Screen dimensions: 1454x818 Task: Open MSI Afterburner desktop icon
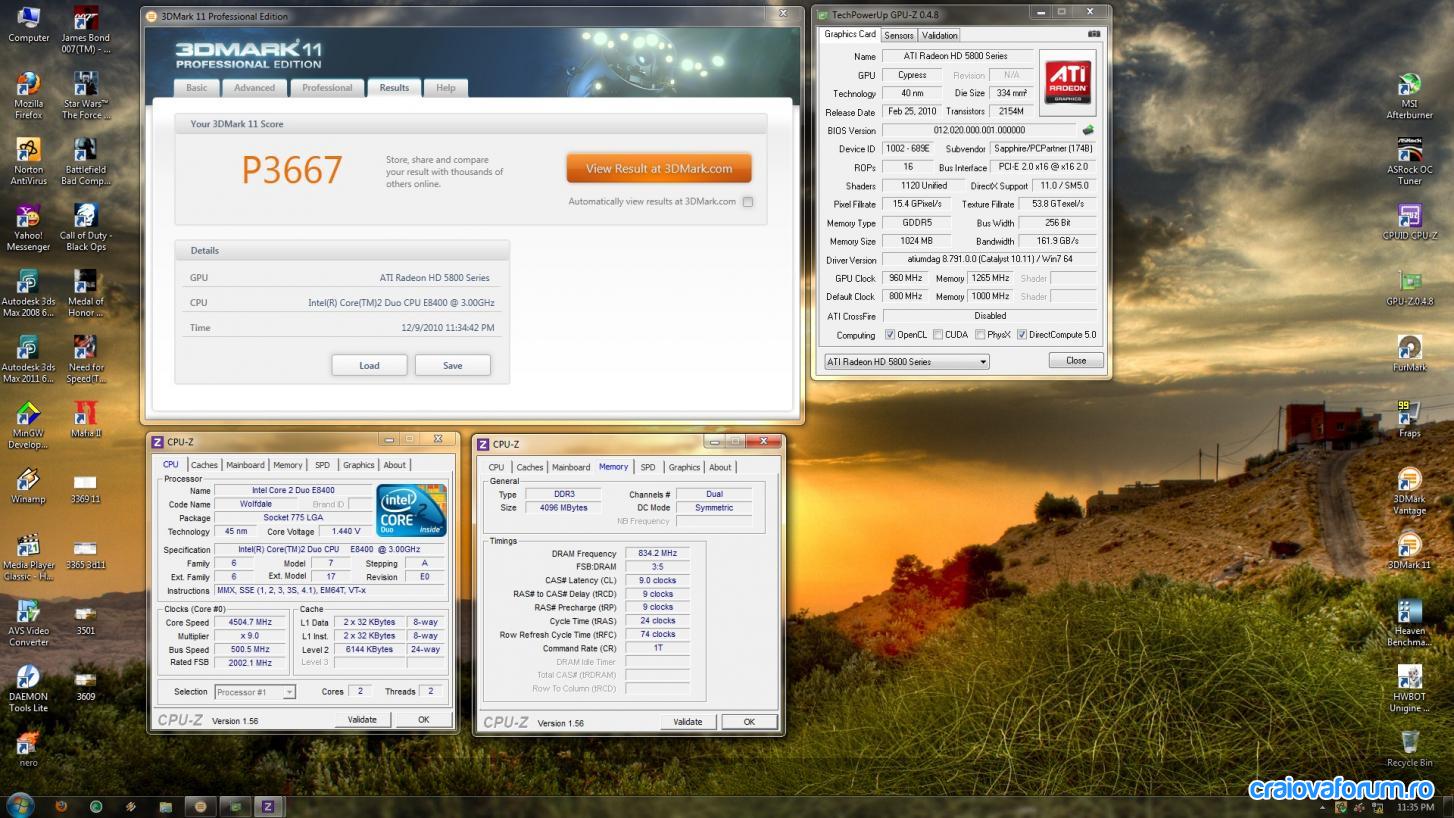pyautogui.click(x=1409, y=96)
